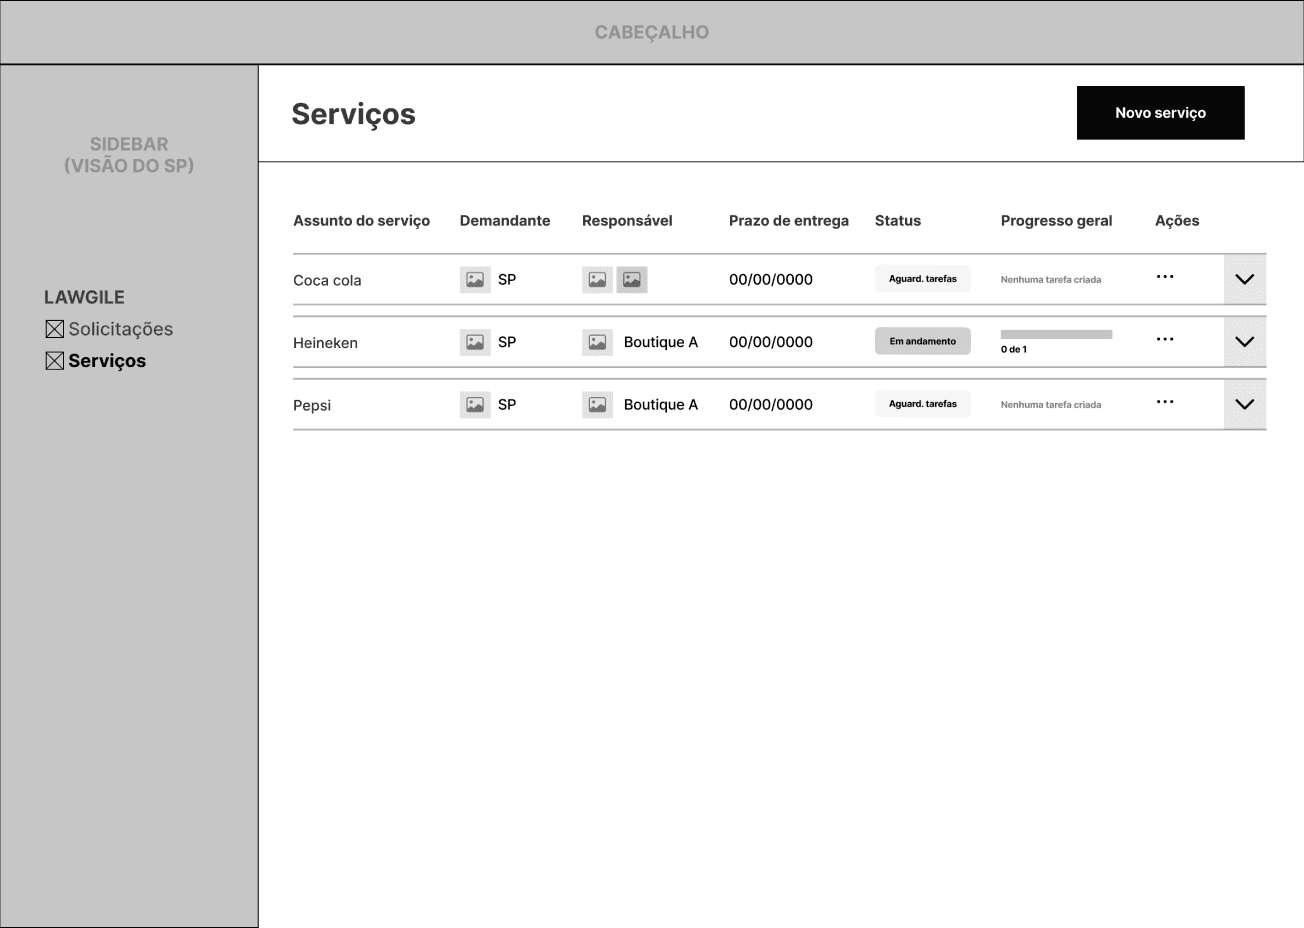Open the actions ellipsis menu for Coca cola
The height and width of the screenshot is (928, 1304).
[1165, 277]
